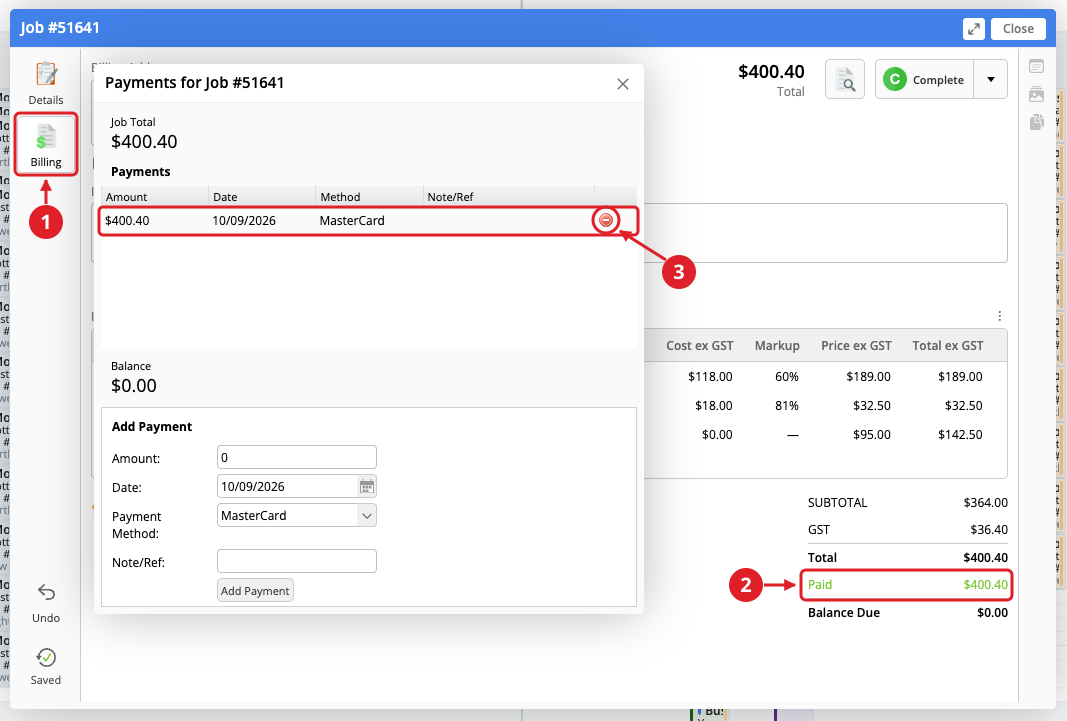Expand the Payment Method dropdown

click(367, 516)
